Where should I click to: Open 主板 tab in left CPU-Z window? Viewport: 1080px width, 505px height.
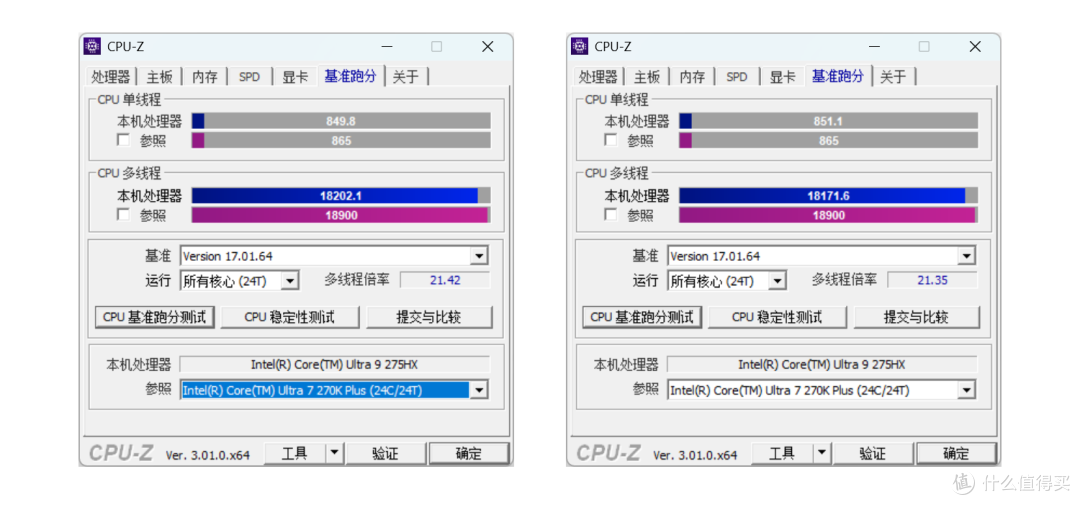(160, 76)
